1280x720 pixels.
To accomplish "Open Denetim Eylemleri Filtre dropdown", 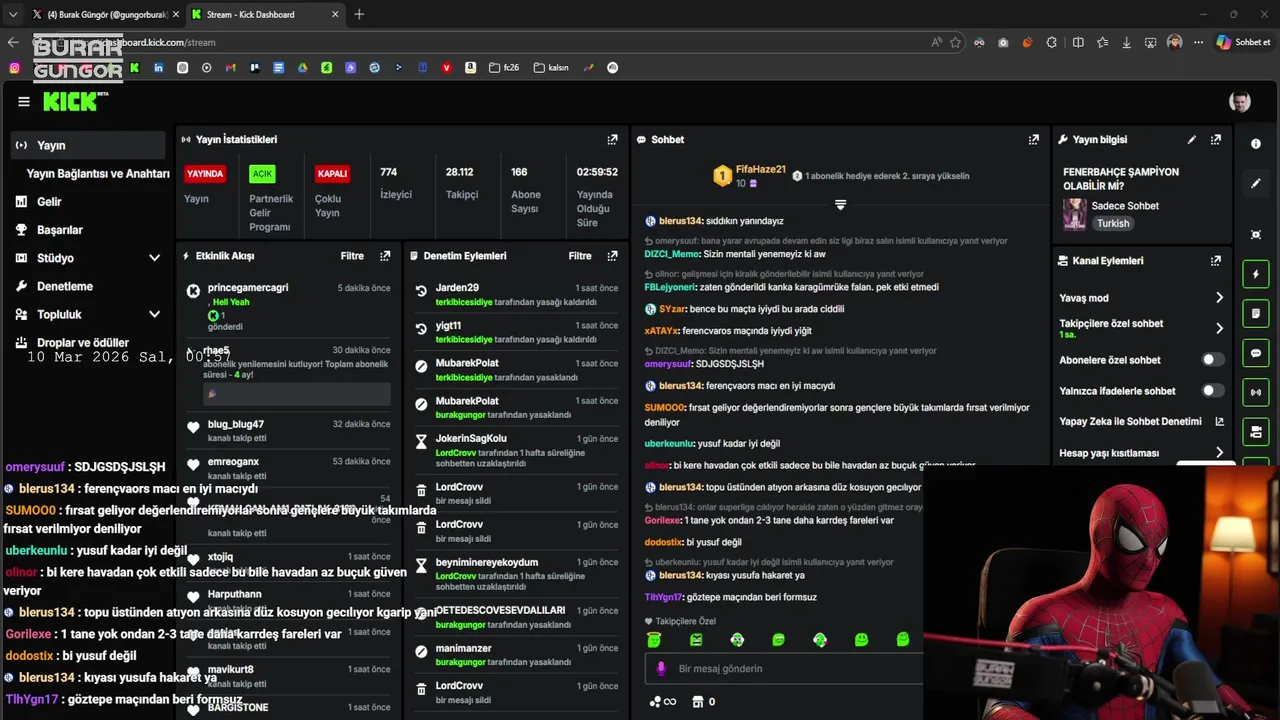I will (x=580, y=256).
